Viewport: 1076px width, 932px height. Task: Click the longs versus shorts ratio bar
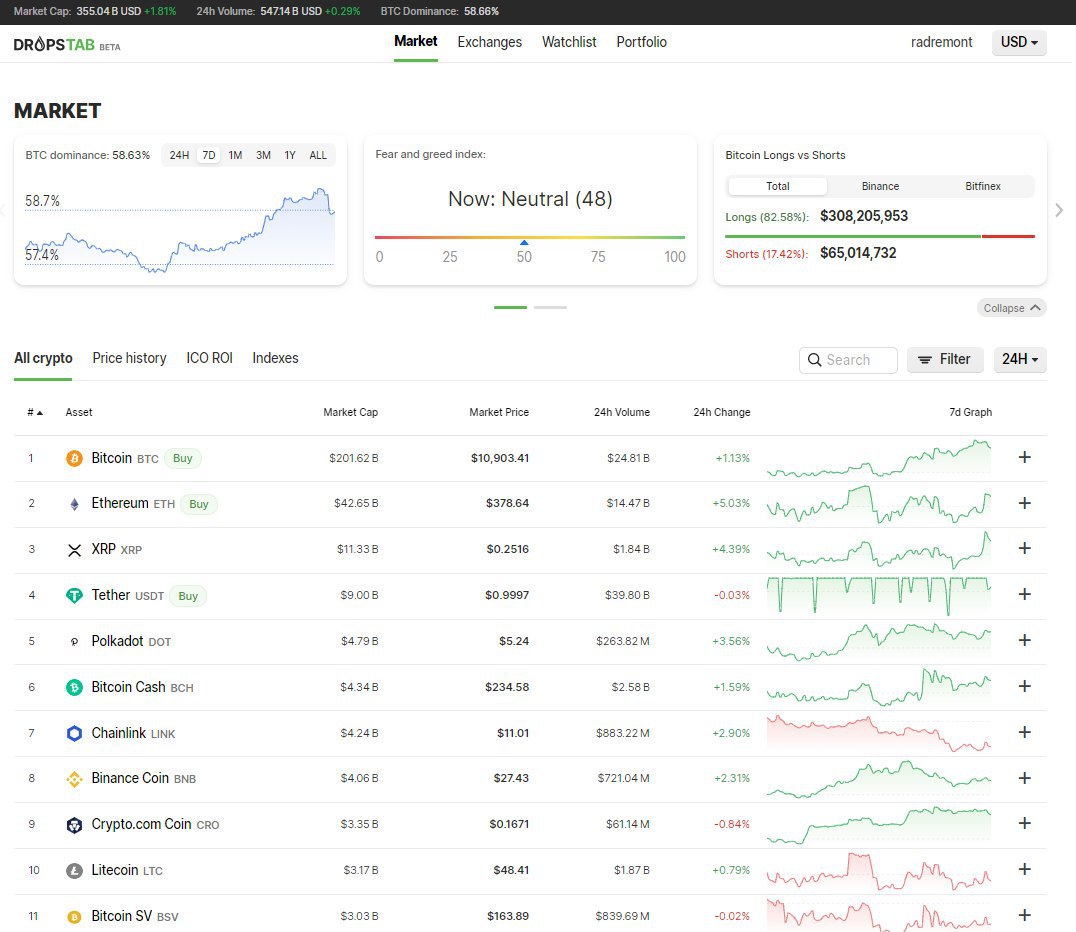pyautogui.click(x=880, y=236)
